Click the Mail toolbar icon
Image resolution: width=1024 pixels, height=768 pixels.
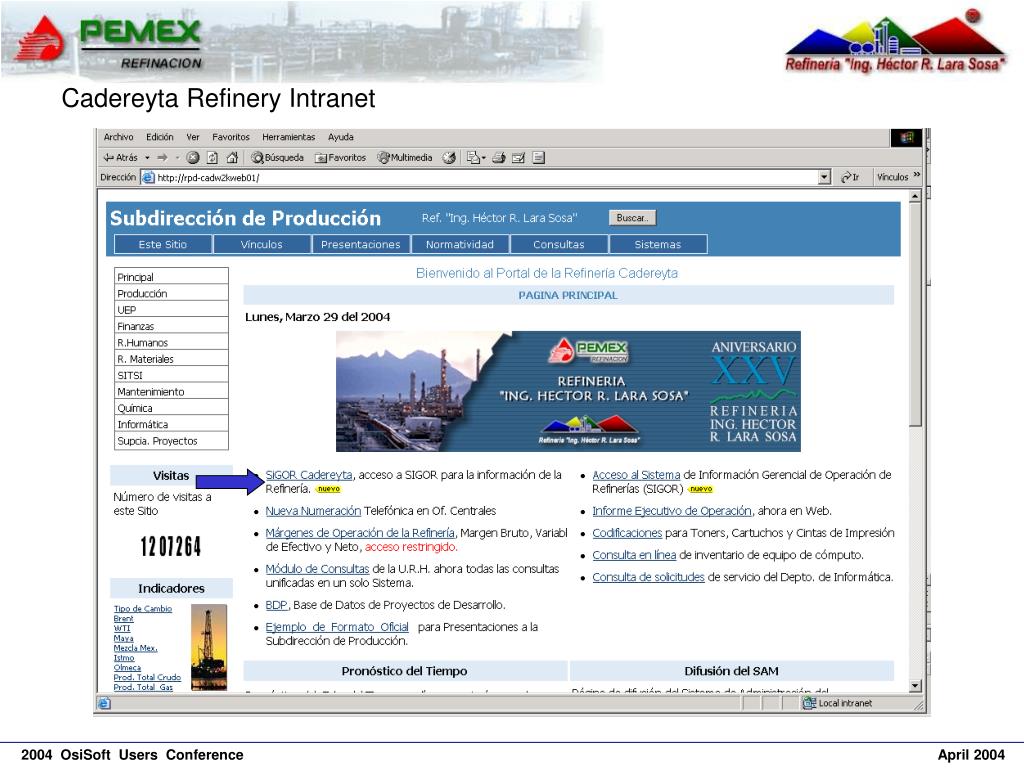coord(473,157)
